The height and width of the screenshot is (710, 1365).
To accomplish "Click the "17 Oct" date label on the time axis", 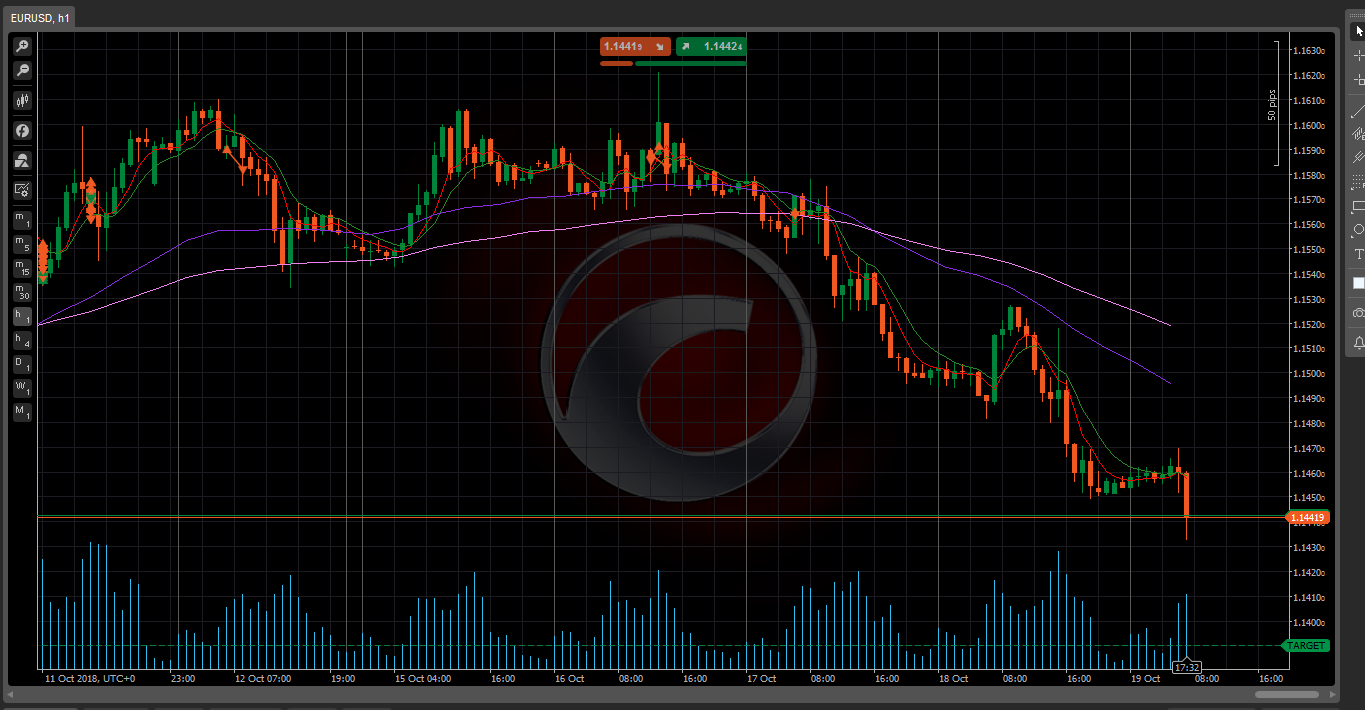I will point(761,678).
